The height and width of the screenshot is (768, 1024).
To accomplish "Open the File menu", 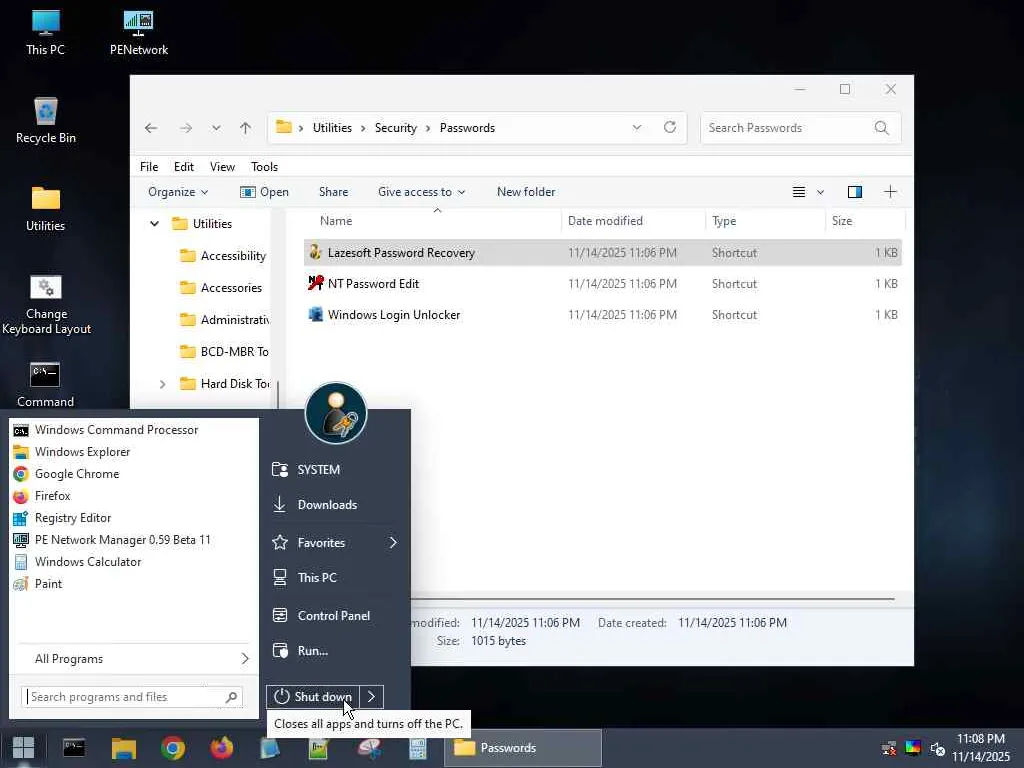I will pos(149,167).
